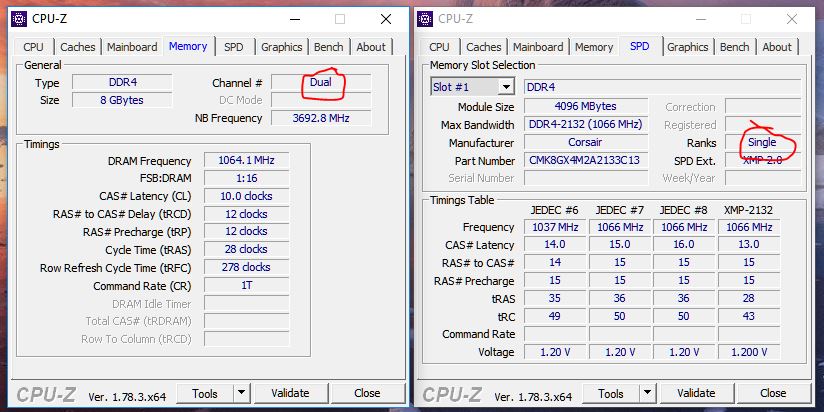The height and width of the screenshot is (412, 824).
Task: Click XMP-2132 CAS# Latency value 13.0
Action: 749,244
